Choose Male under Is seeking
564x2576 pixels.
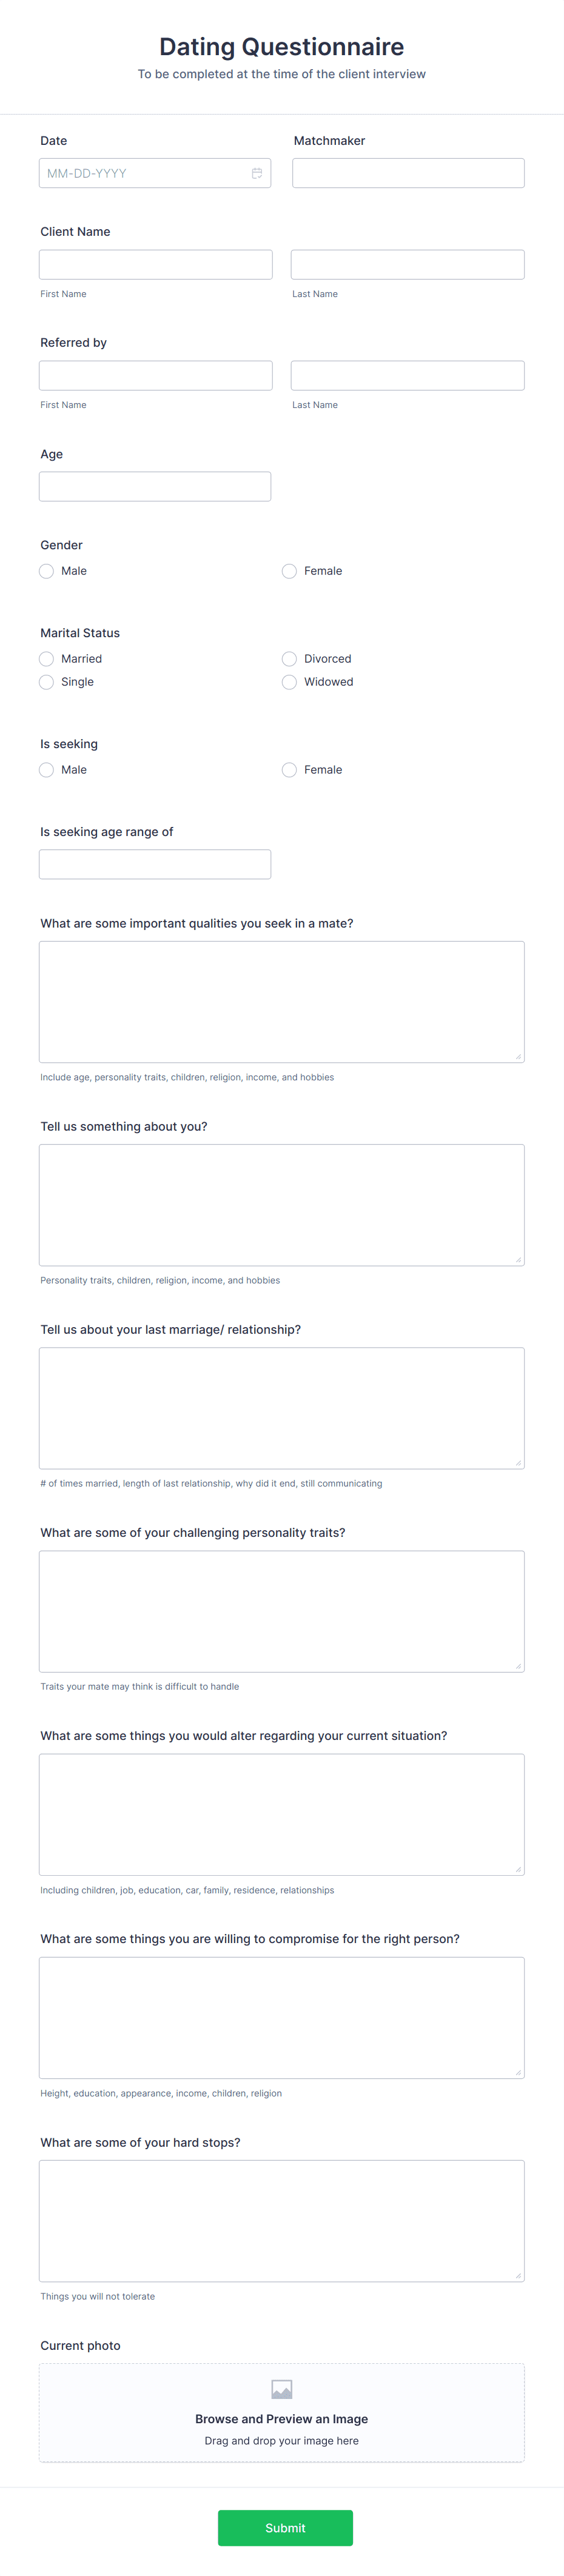tap(46, 770)
